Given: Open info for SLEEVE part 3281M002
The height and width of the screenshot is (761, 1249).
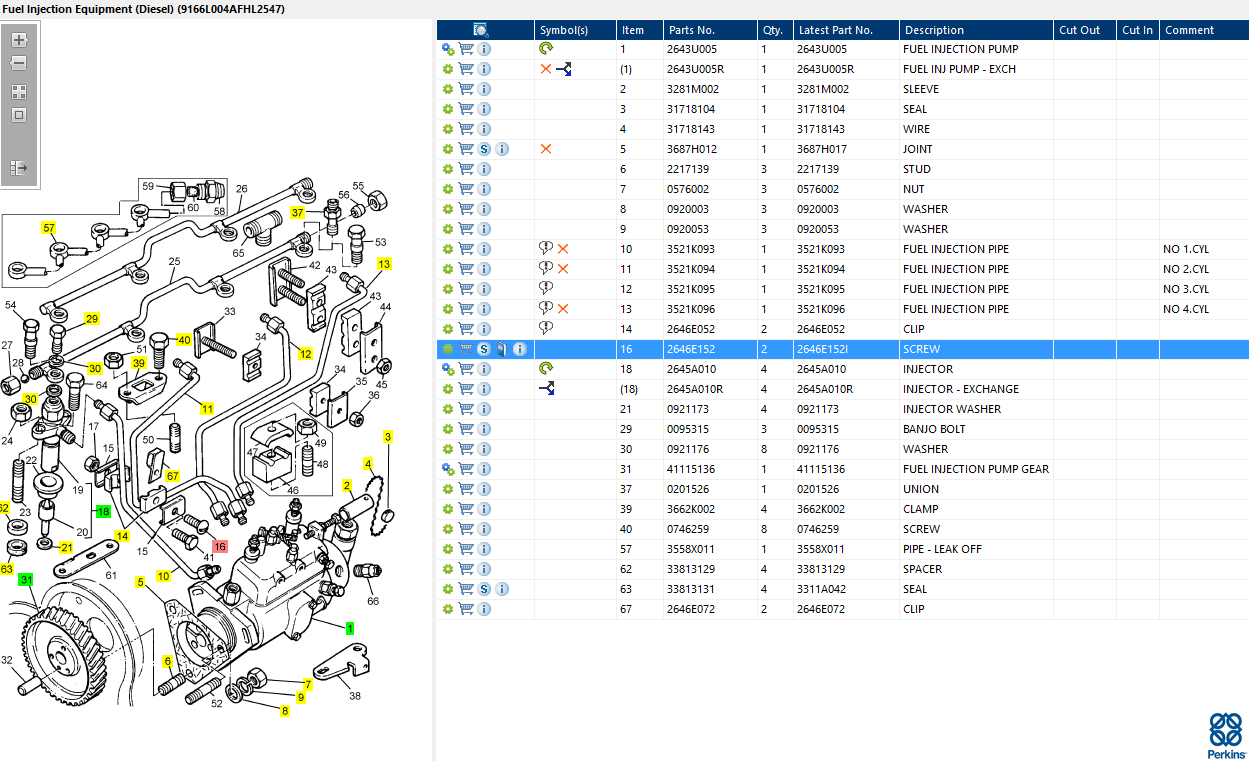Looking at the screenshot, I should click(484, 89).
